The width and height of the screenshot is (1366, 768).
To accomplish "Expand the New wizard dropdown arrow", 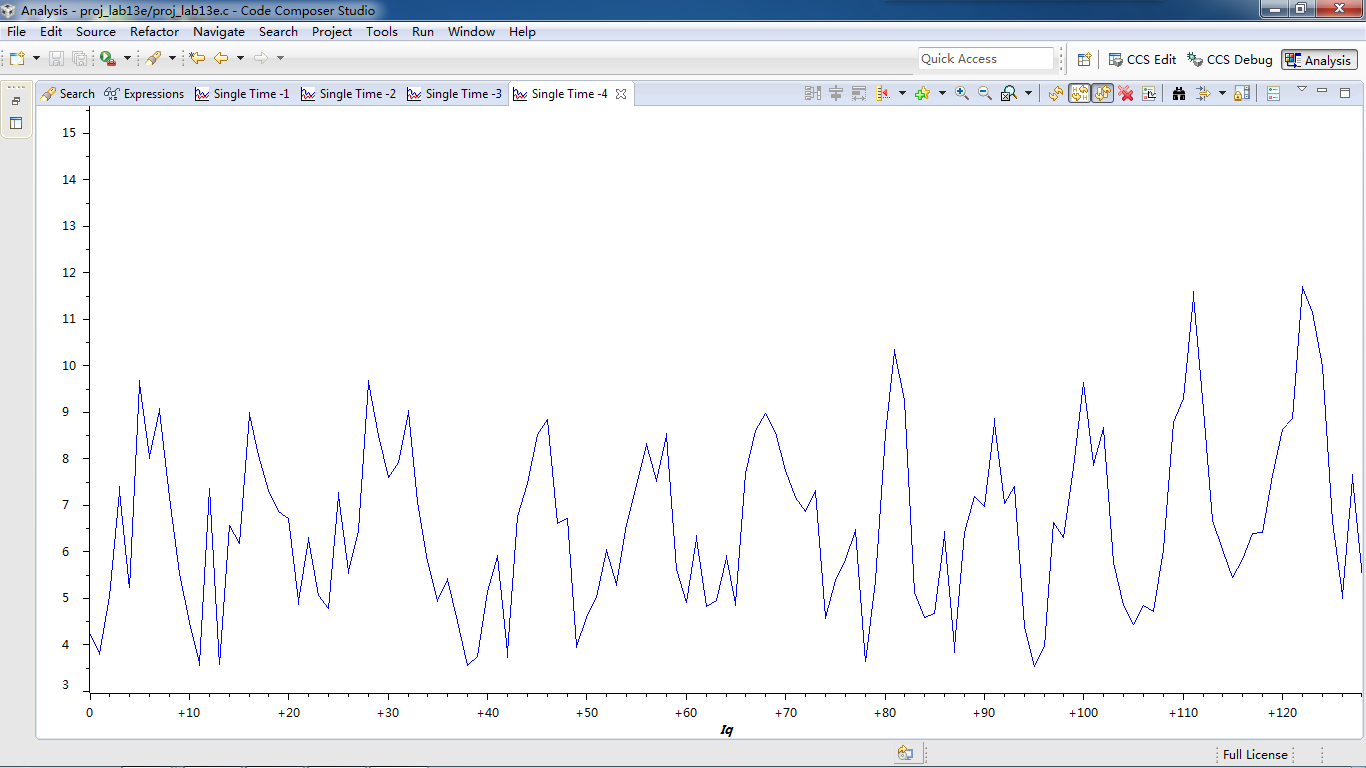I will [37, 59].
